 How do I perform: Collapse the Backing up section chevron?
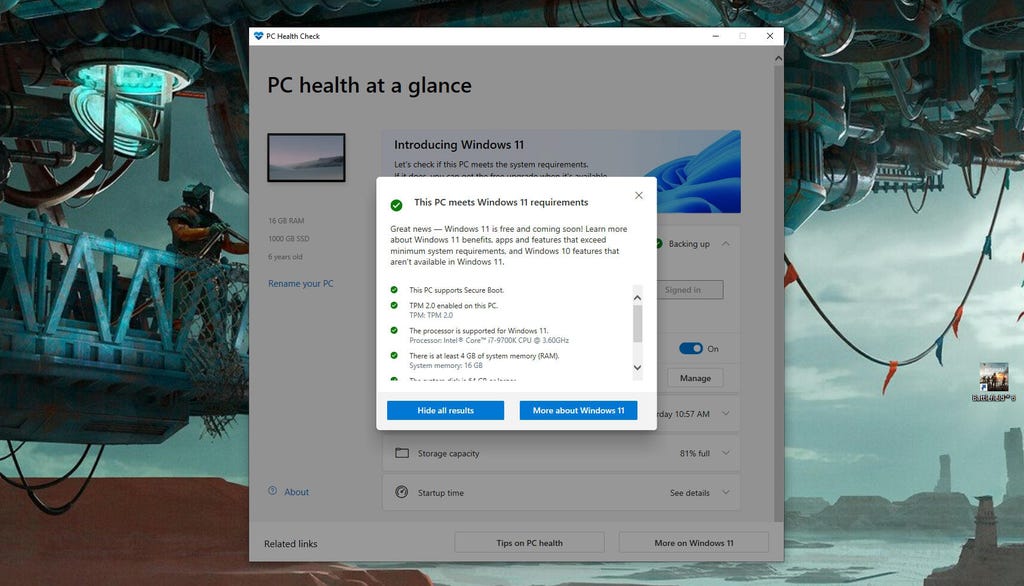(x=725, y=243)
